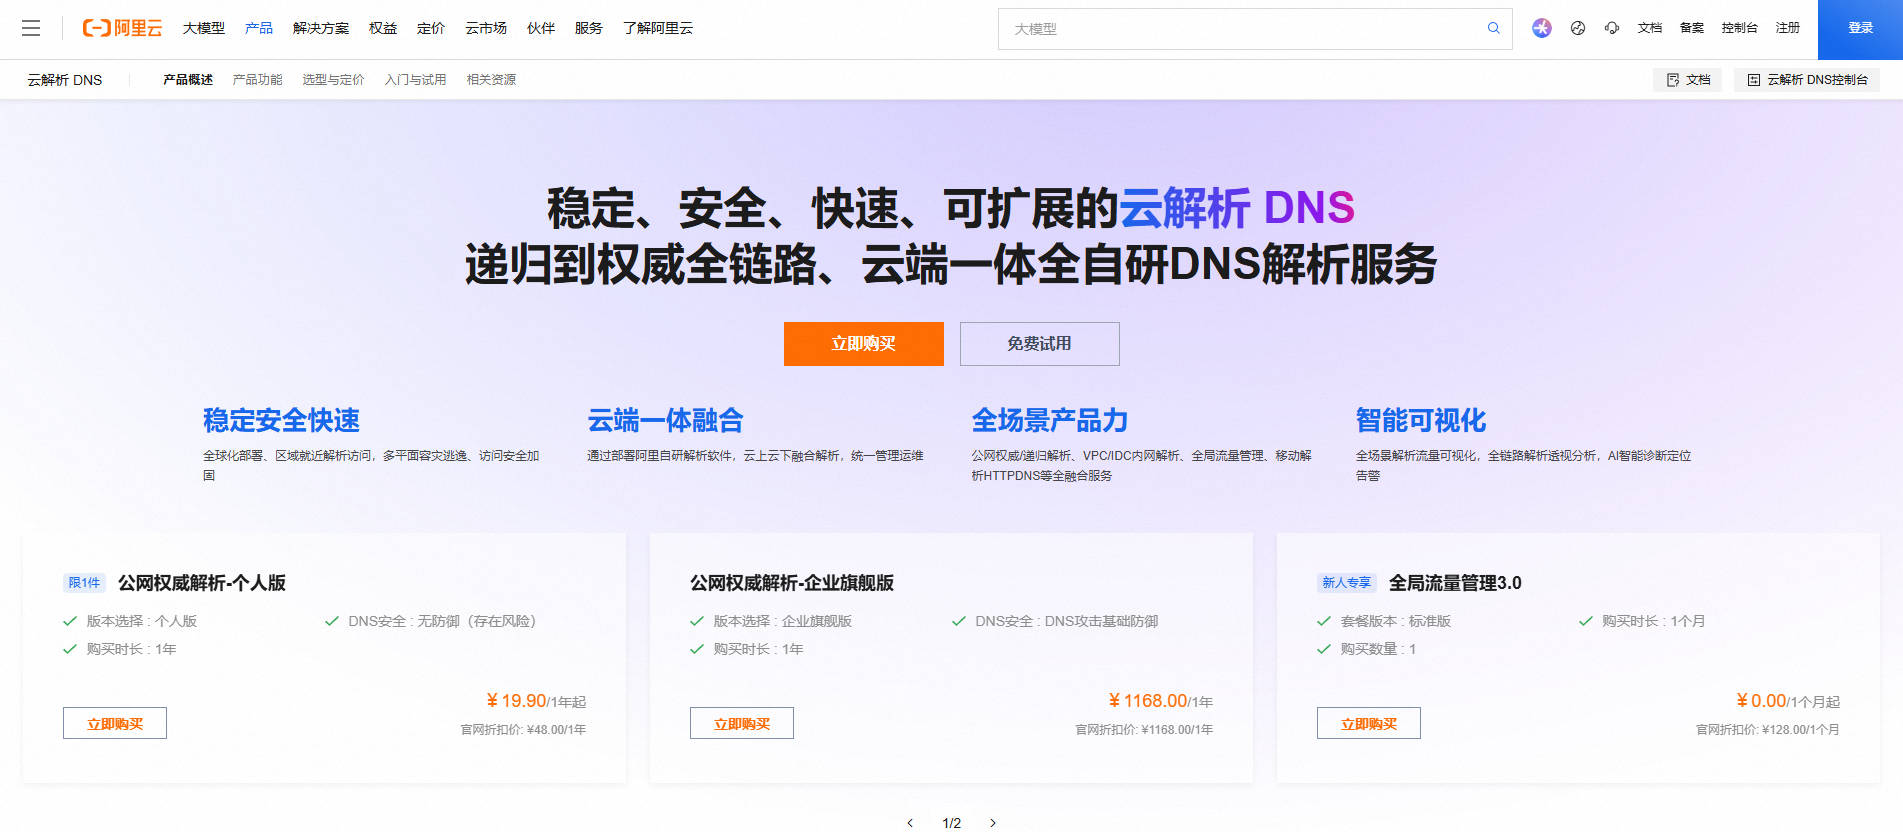Viewport: 1903px width, 832px height.
Task: Click the 公网权威解析-企业旗舰版 card title
Action: coord(792,583)
